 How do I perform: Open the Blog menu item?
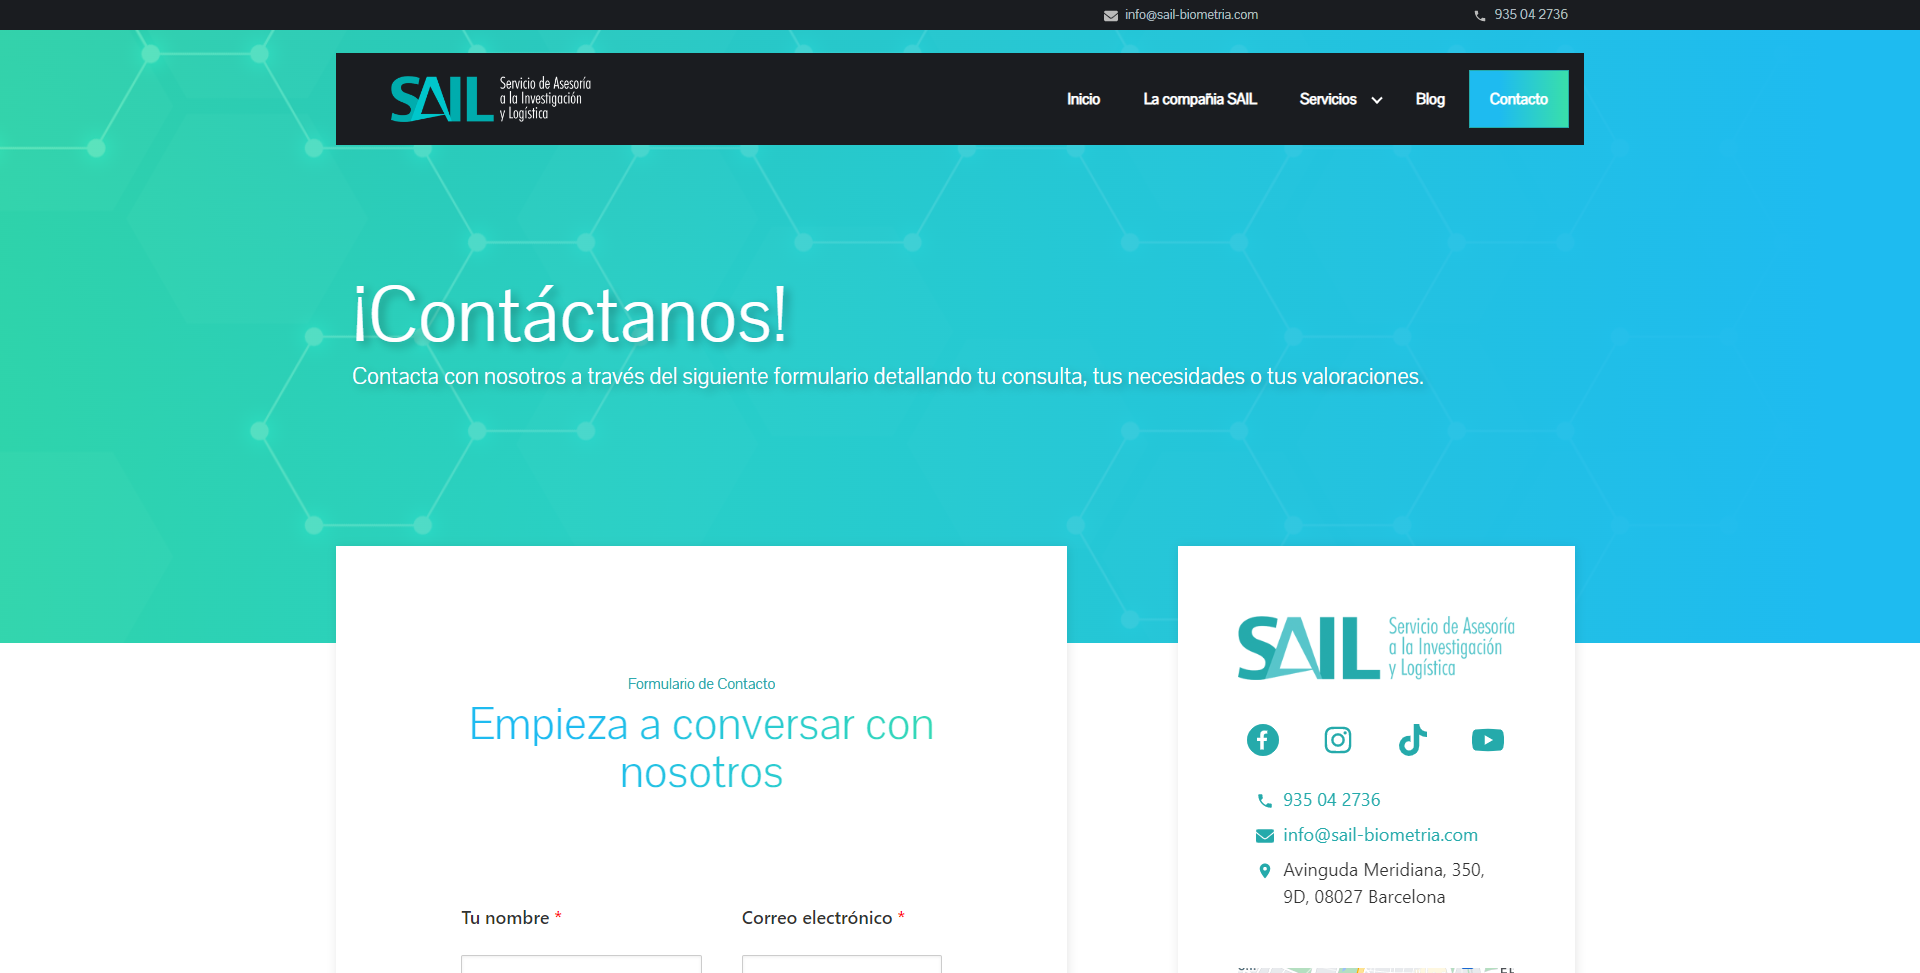point(1430,99)
